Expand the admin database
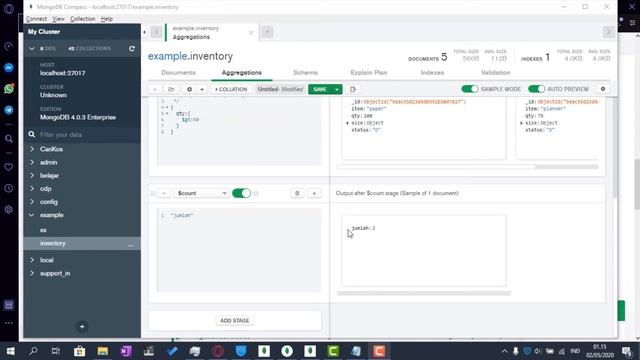 (32, 162)
